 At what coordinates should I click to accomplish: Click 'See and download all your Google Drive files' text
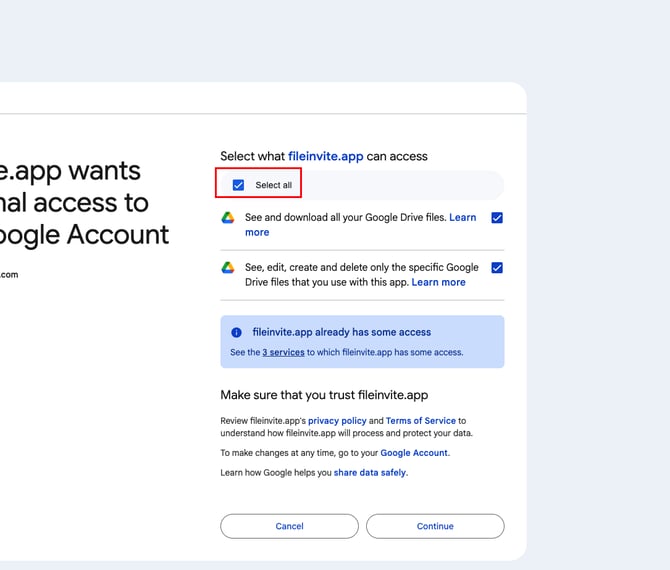(x=346, y=218)
